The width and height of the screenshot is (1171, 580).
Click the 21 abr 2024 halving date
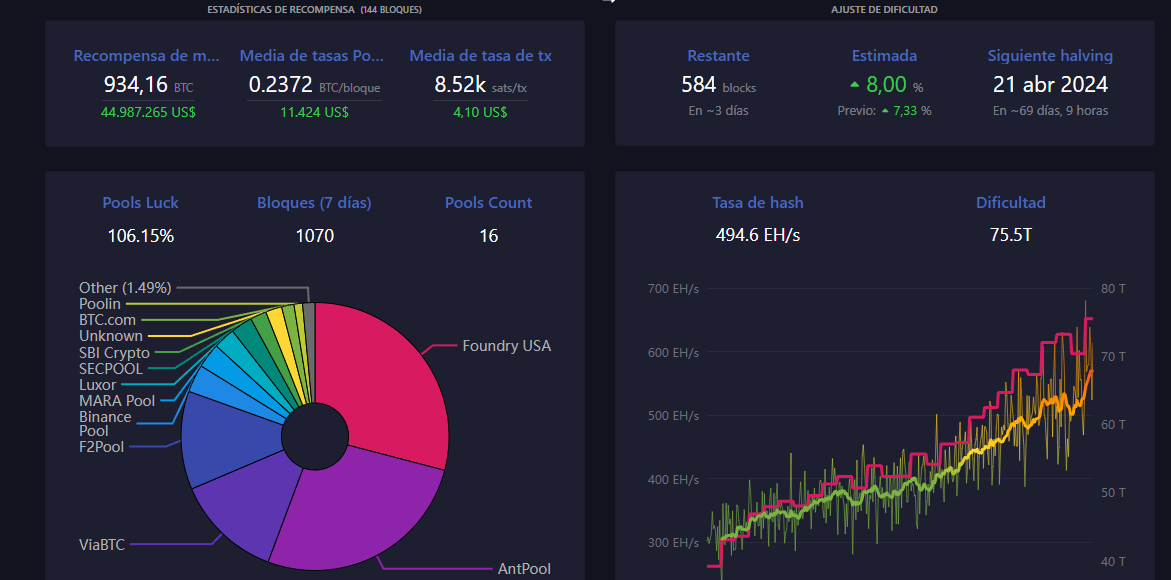click(x=1050, y=84)
